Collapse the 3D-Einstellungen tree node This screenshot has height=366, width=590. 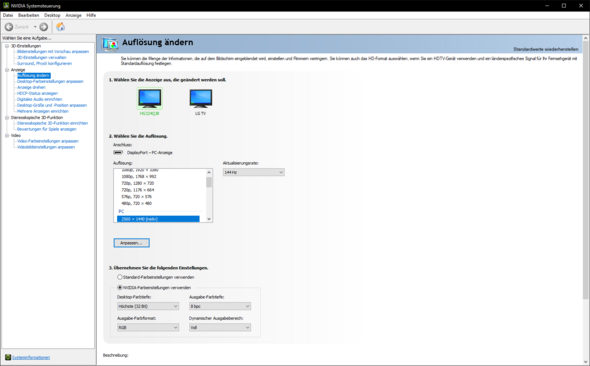tap(7, 46)
